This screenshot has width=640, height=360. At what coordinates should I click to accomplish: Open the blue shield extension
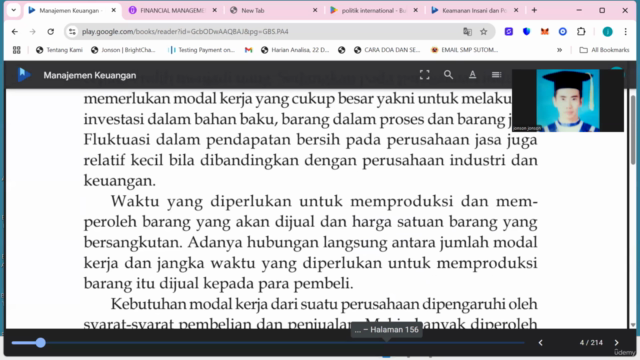527,31
